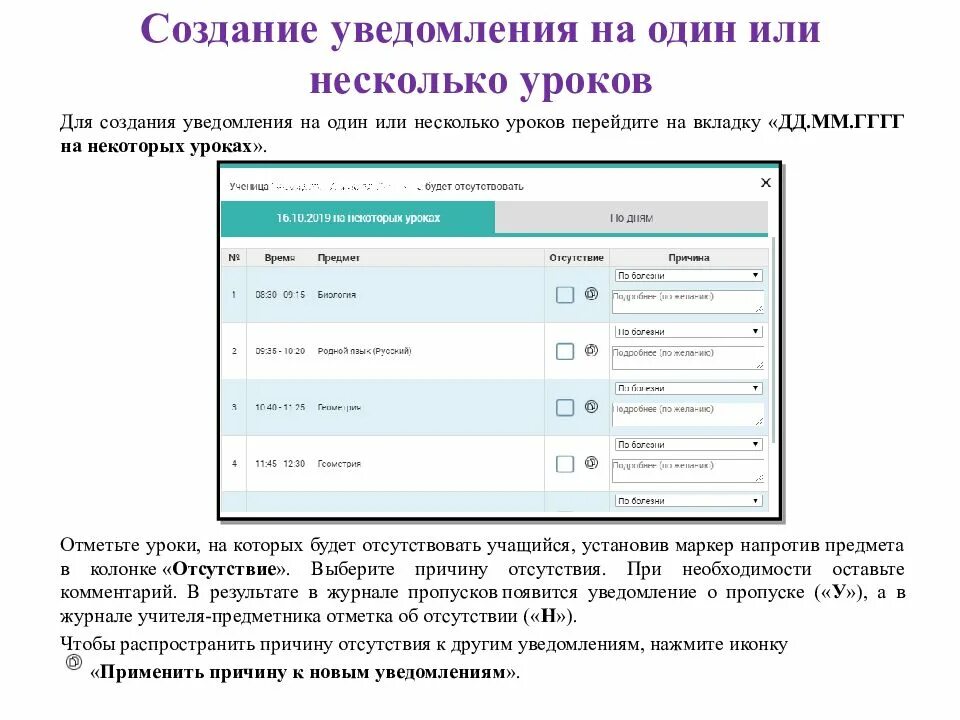This screenshot has width=960, height=720.
Task: Apply the Родной язык reason to new notifications
Action: click(591, 350)
